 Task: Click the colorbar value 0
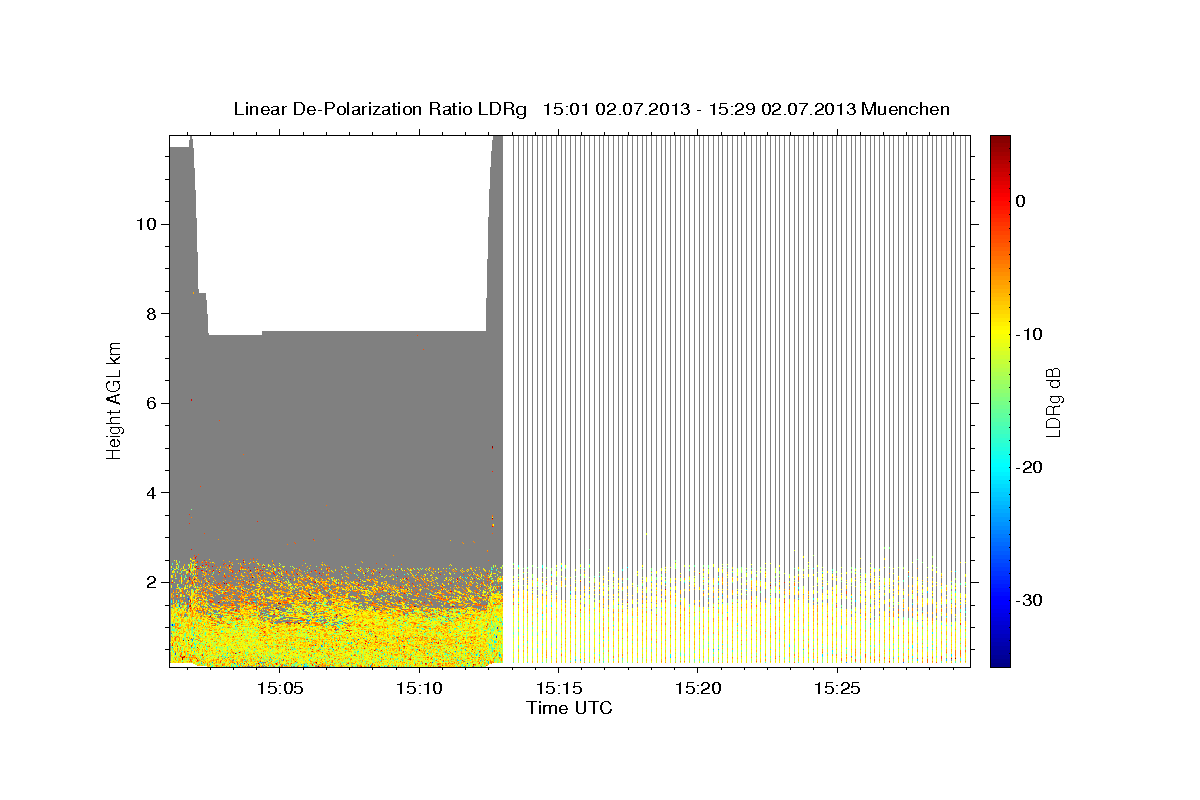[1021, 201]
